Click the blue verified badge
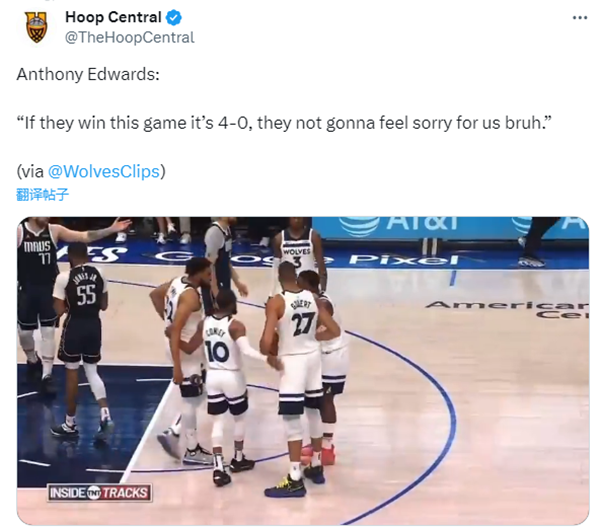600x527 pixels. click(174, 18)
